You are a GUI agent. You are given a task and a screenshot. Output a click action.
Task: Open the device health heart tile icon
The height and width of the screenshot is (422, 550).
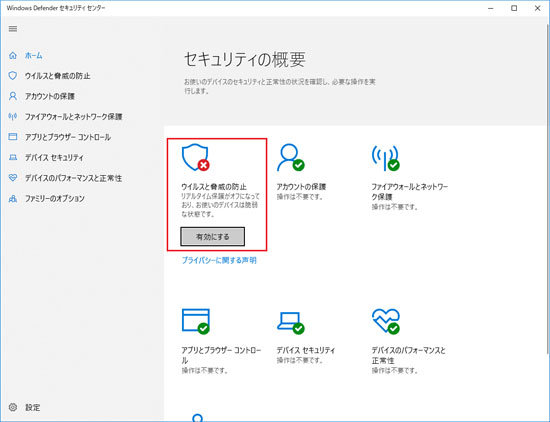pyautogui.click(x=386, y=321)
